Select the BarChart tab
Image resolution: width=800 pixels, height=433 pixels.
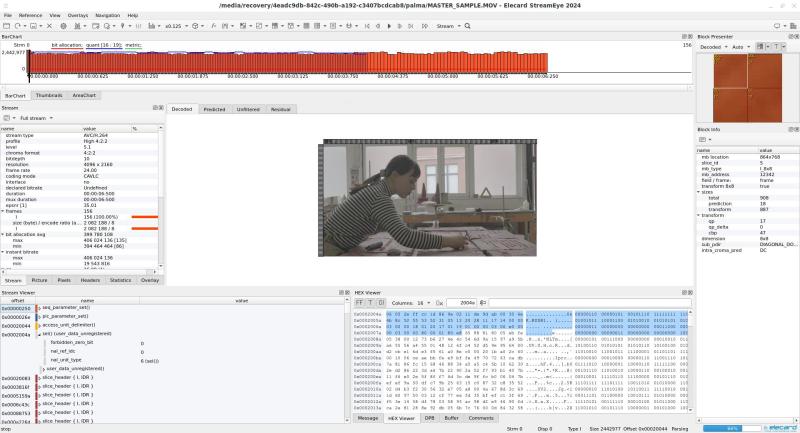pos(15,95)
